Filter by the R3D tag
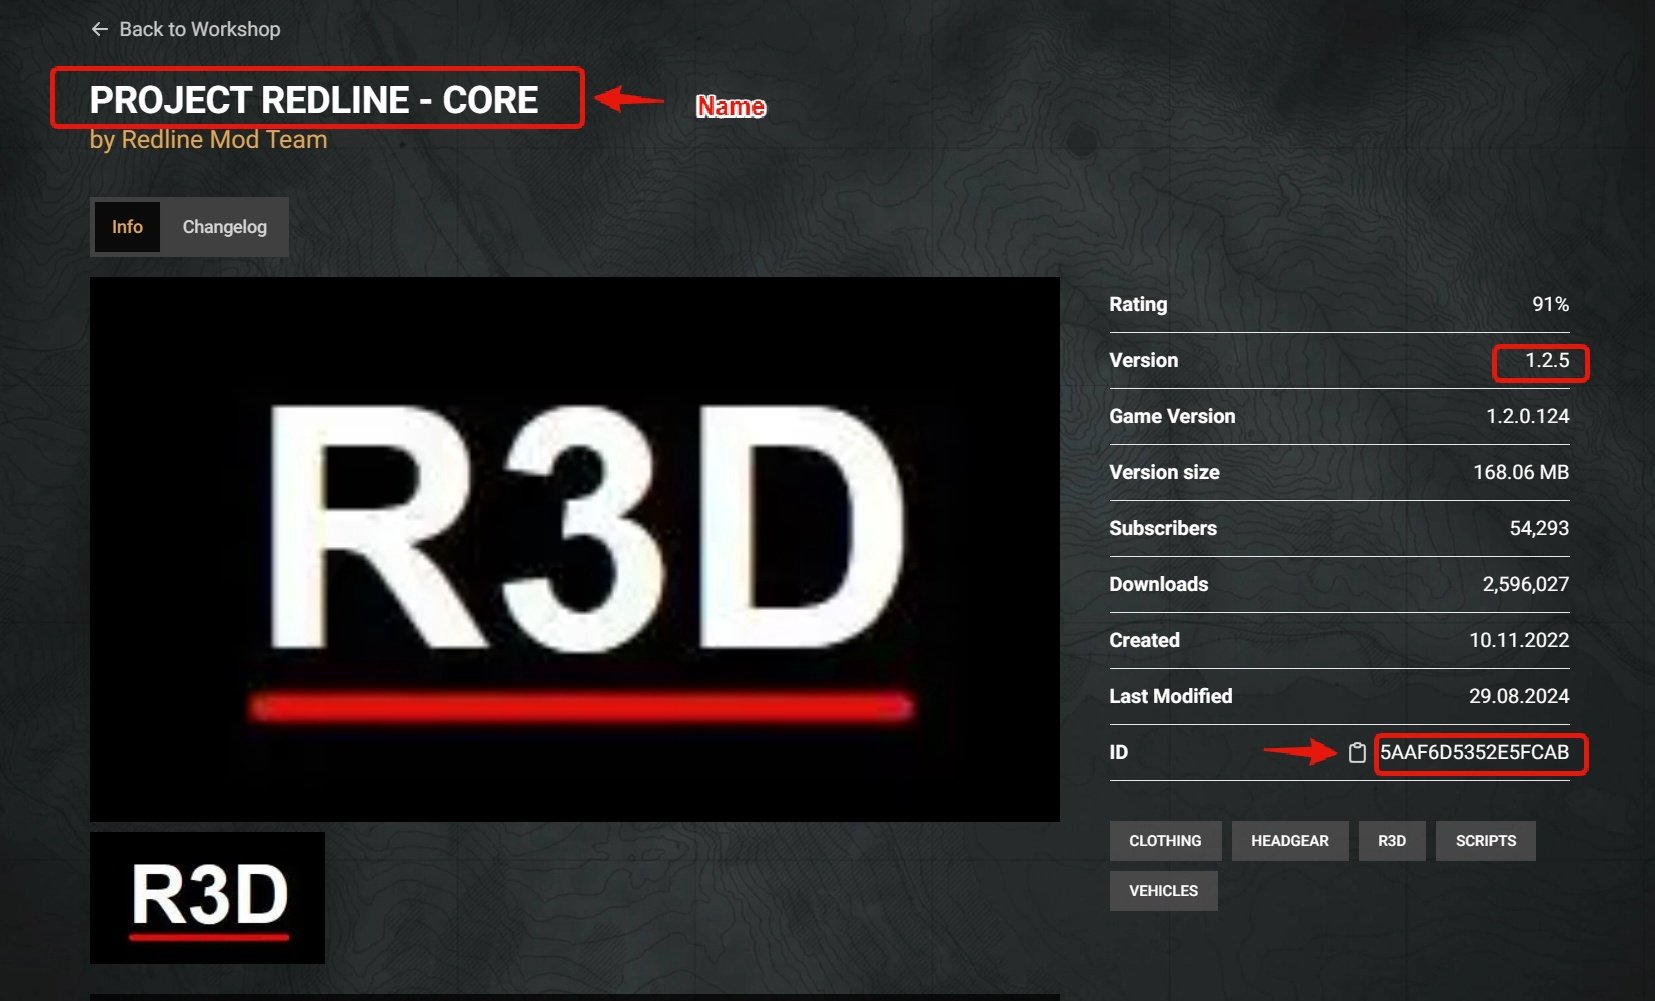The width and height of the screenshot is (1655, 1001). [x=1391, y=841]
